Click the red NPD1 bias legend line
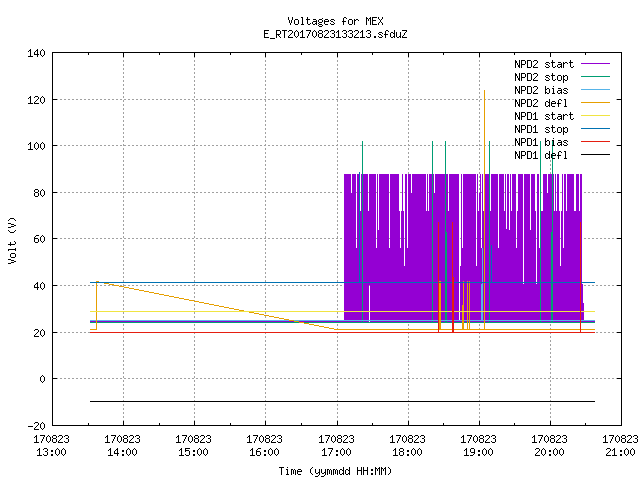Image resolution: width=640 pixels, height=480 pixels. point(596,142)
